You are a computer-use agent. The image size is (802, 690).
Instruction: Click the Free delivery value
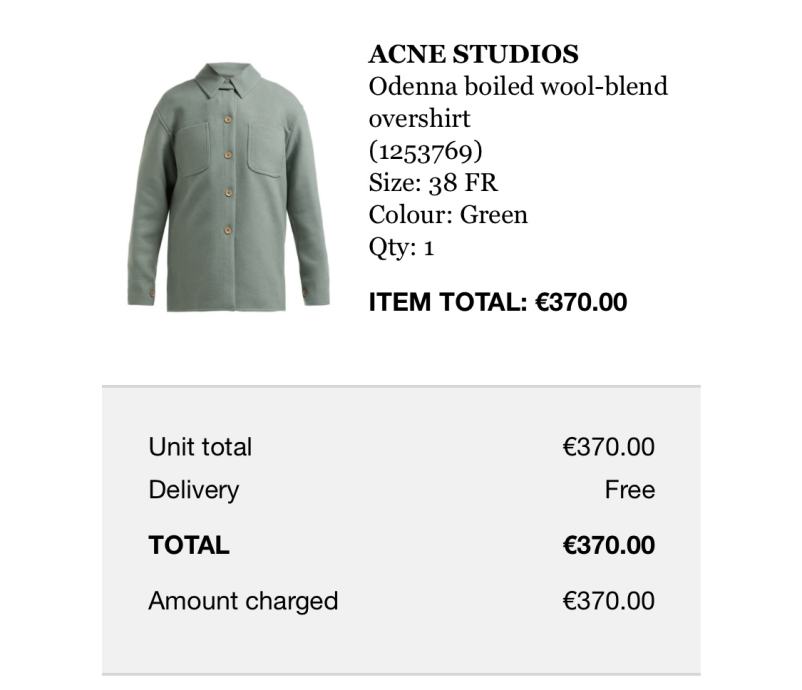coord(630,489)
